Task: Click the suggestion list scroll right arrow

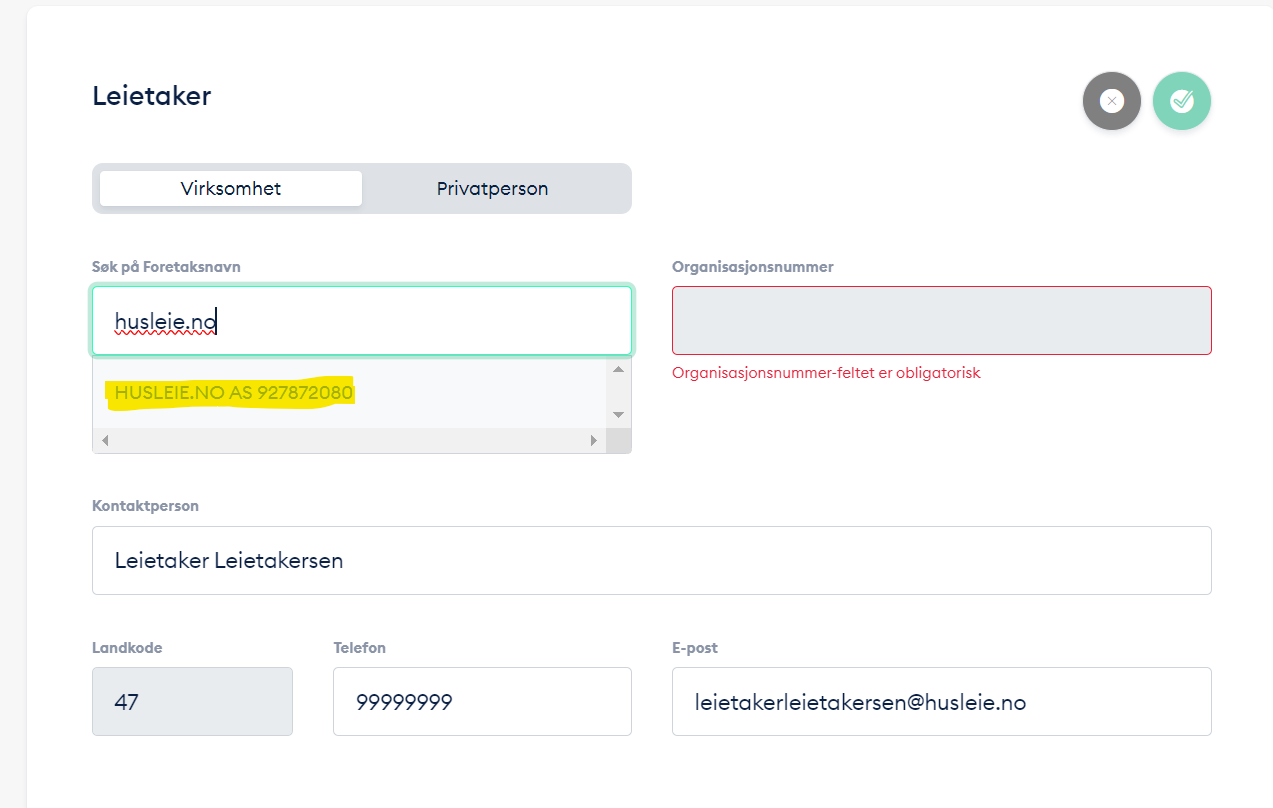Action: [593, 440]
